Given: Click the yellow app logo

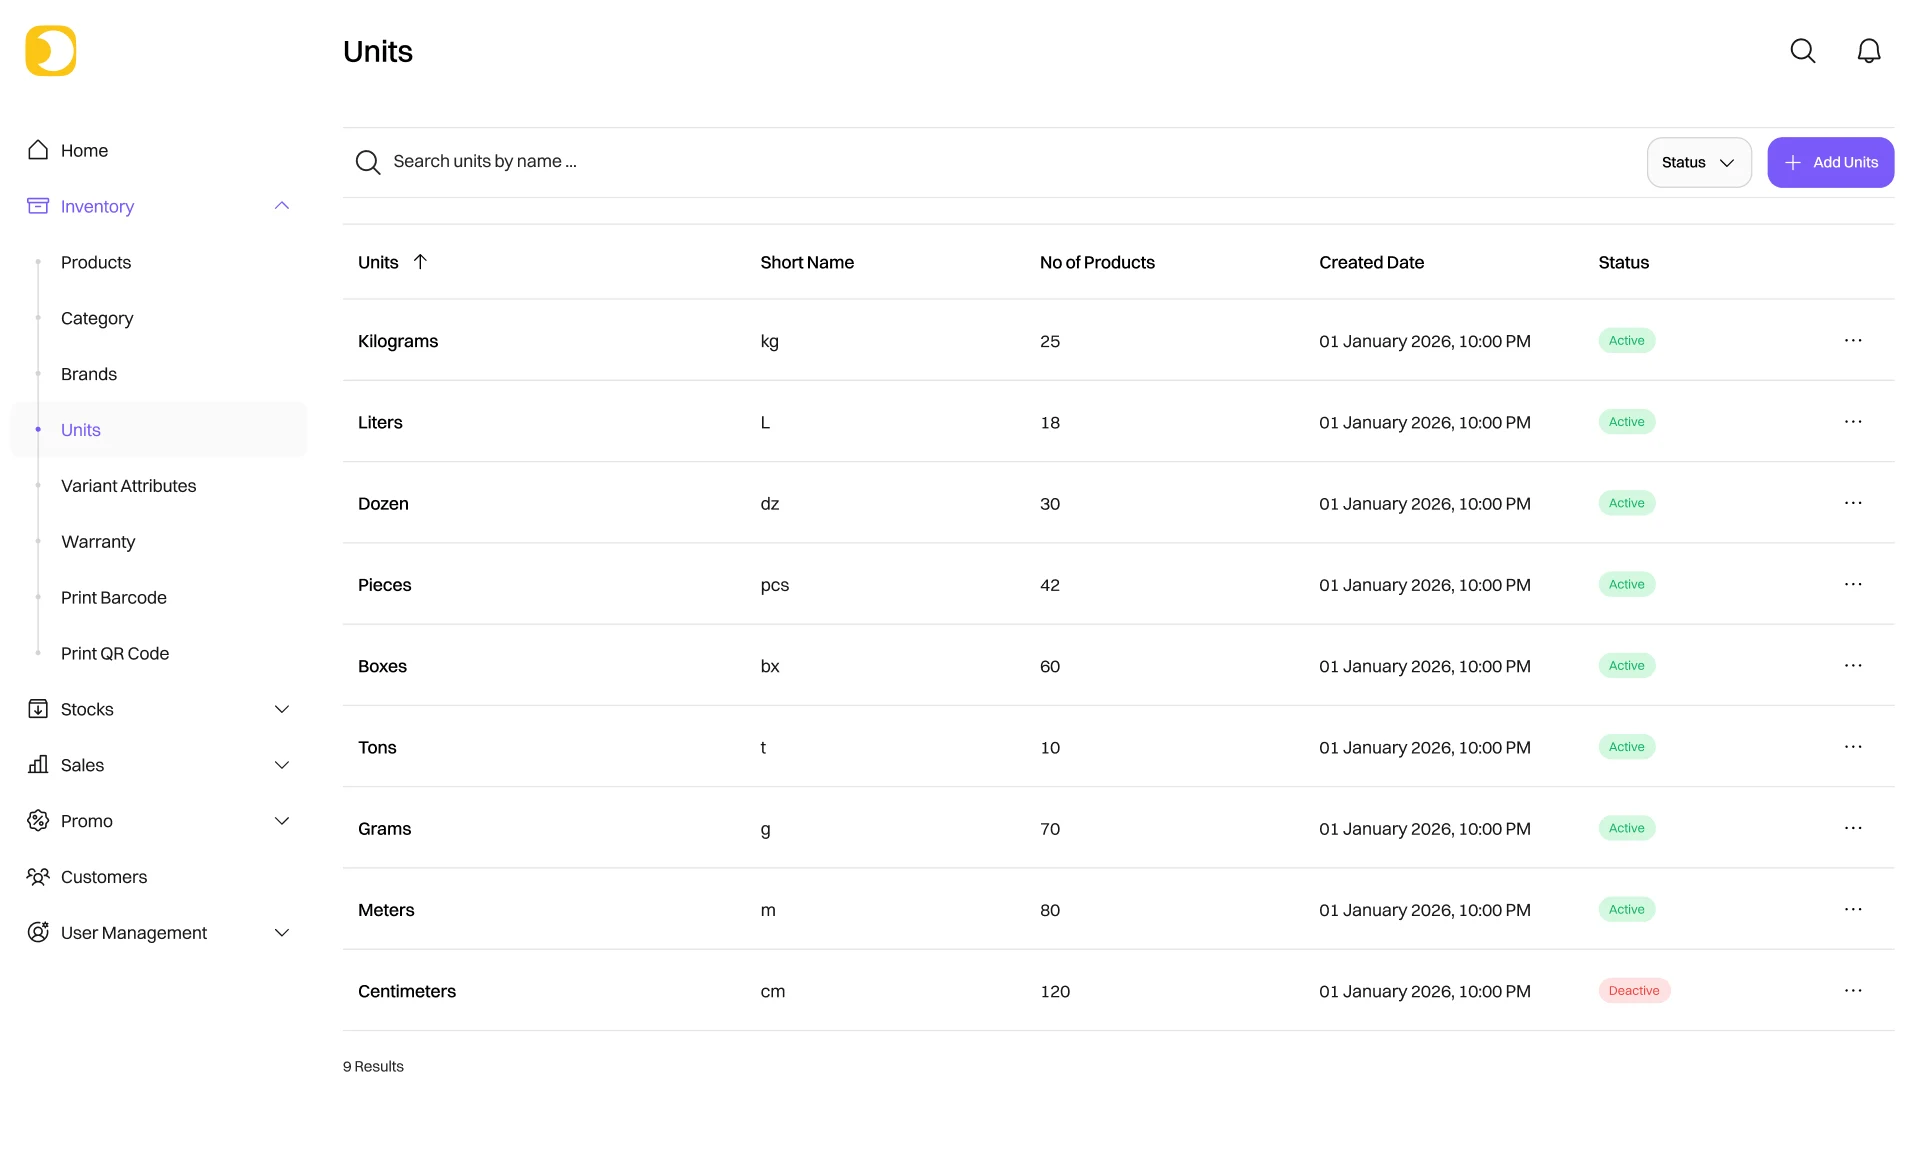Looking at the screenshot, I should tap(50, 50).
